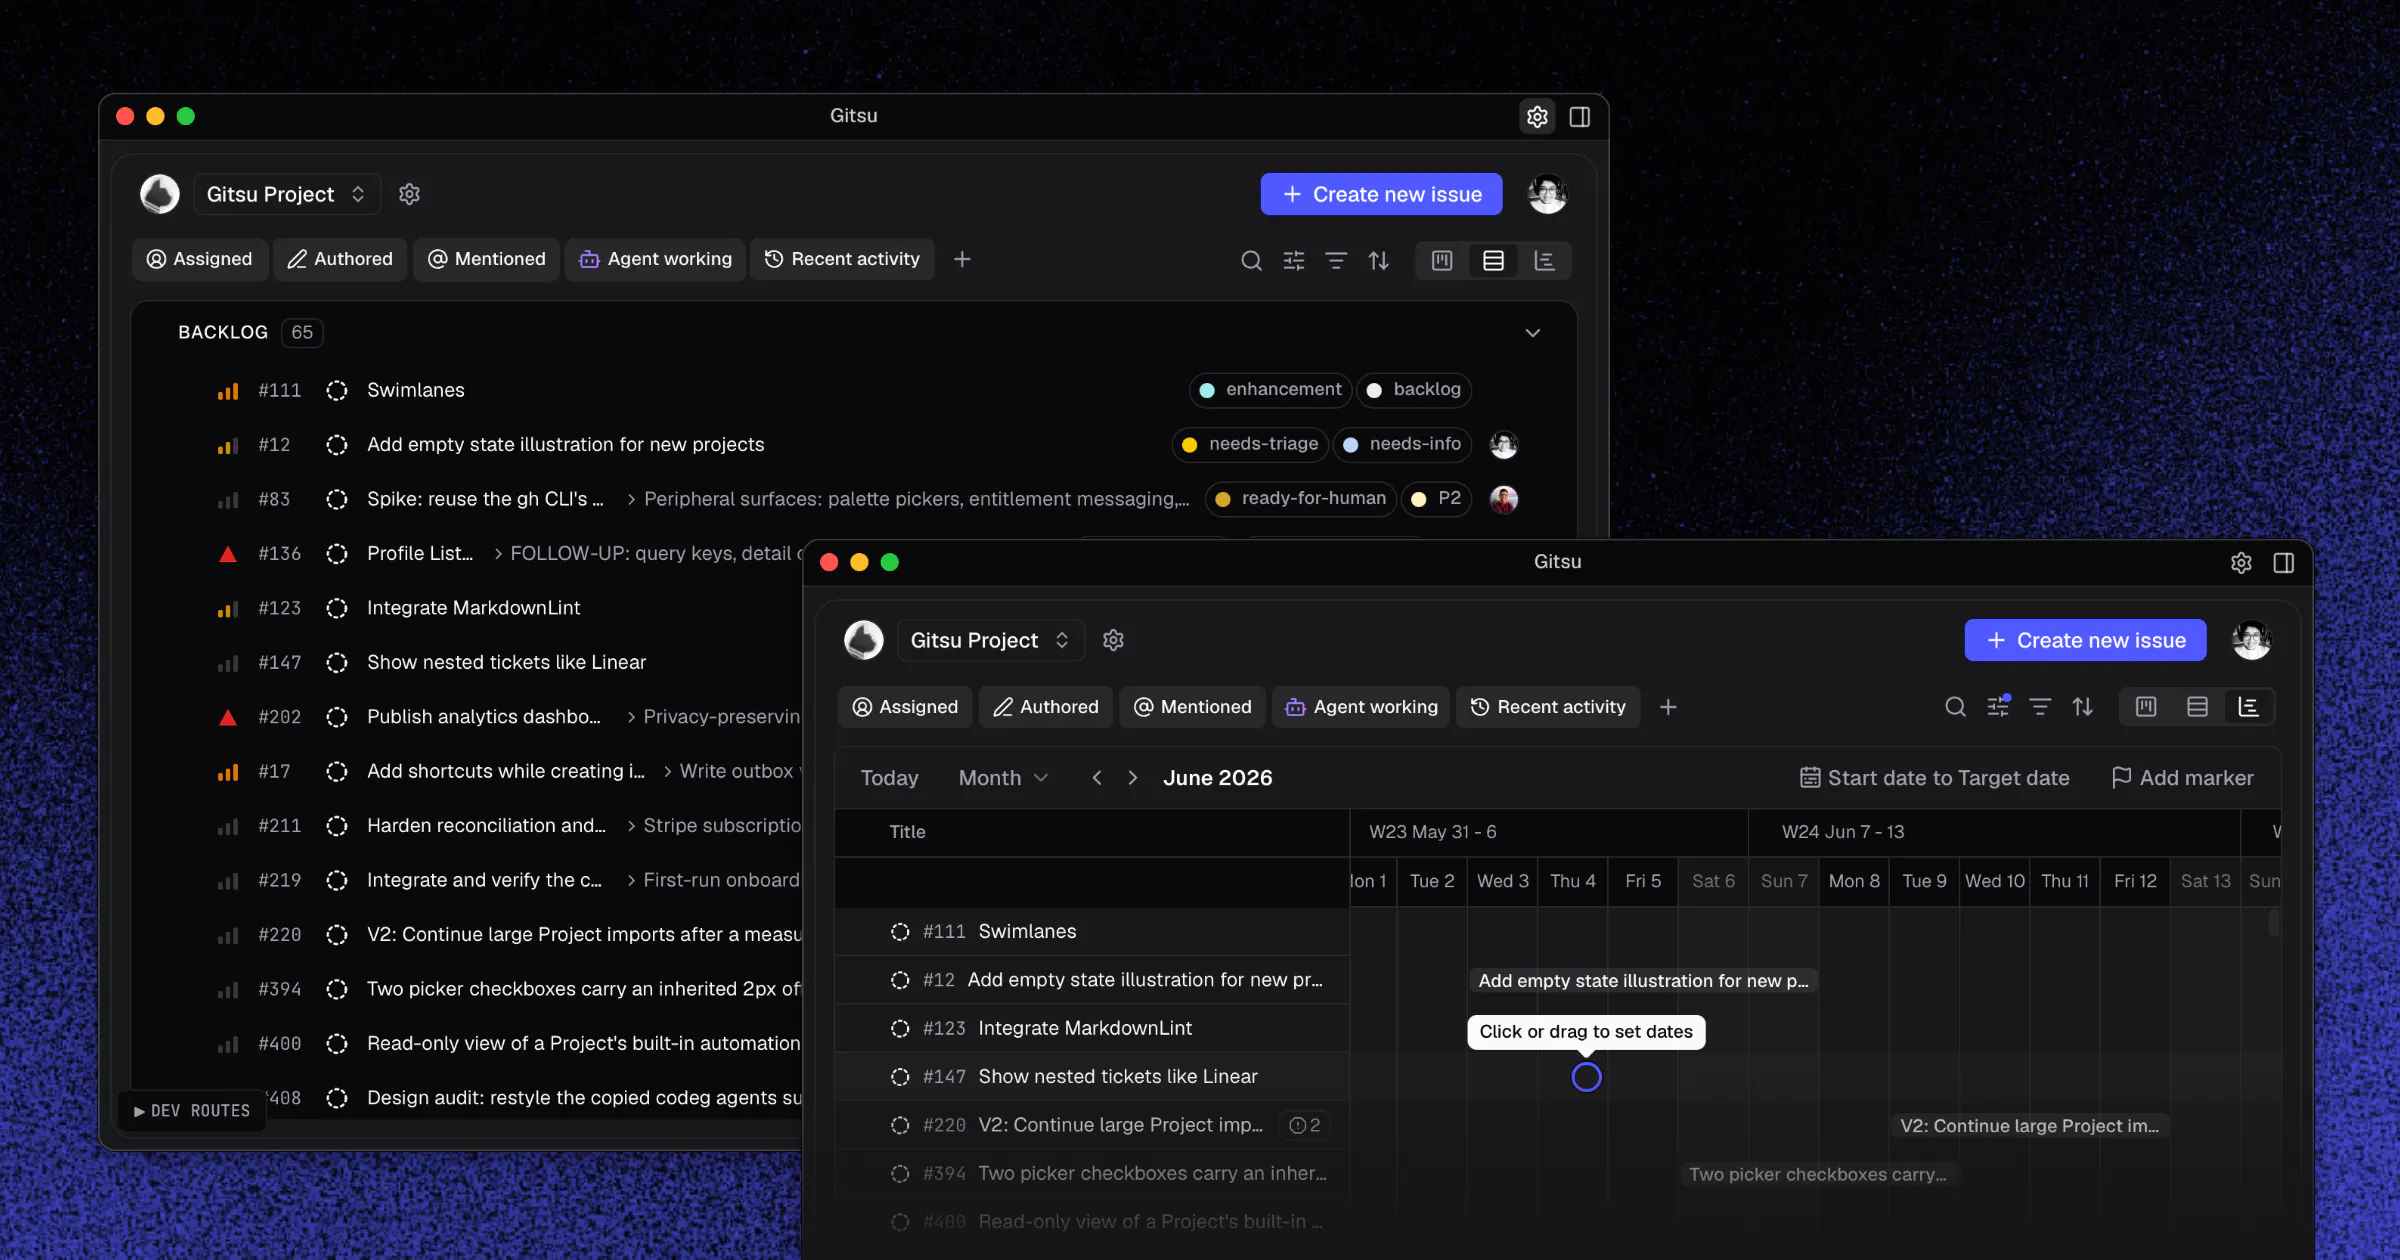Click Today button in timeline
2400x1260 pixels.
(x=889, y=778)
